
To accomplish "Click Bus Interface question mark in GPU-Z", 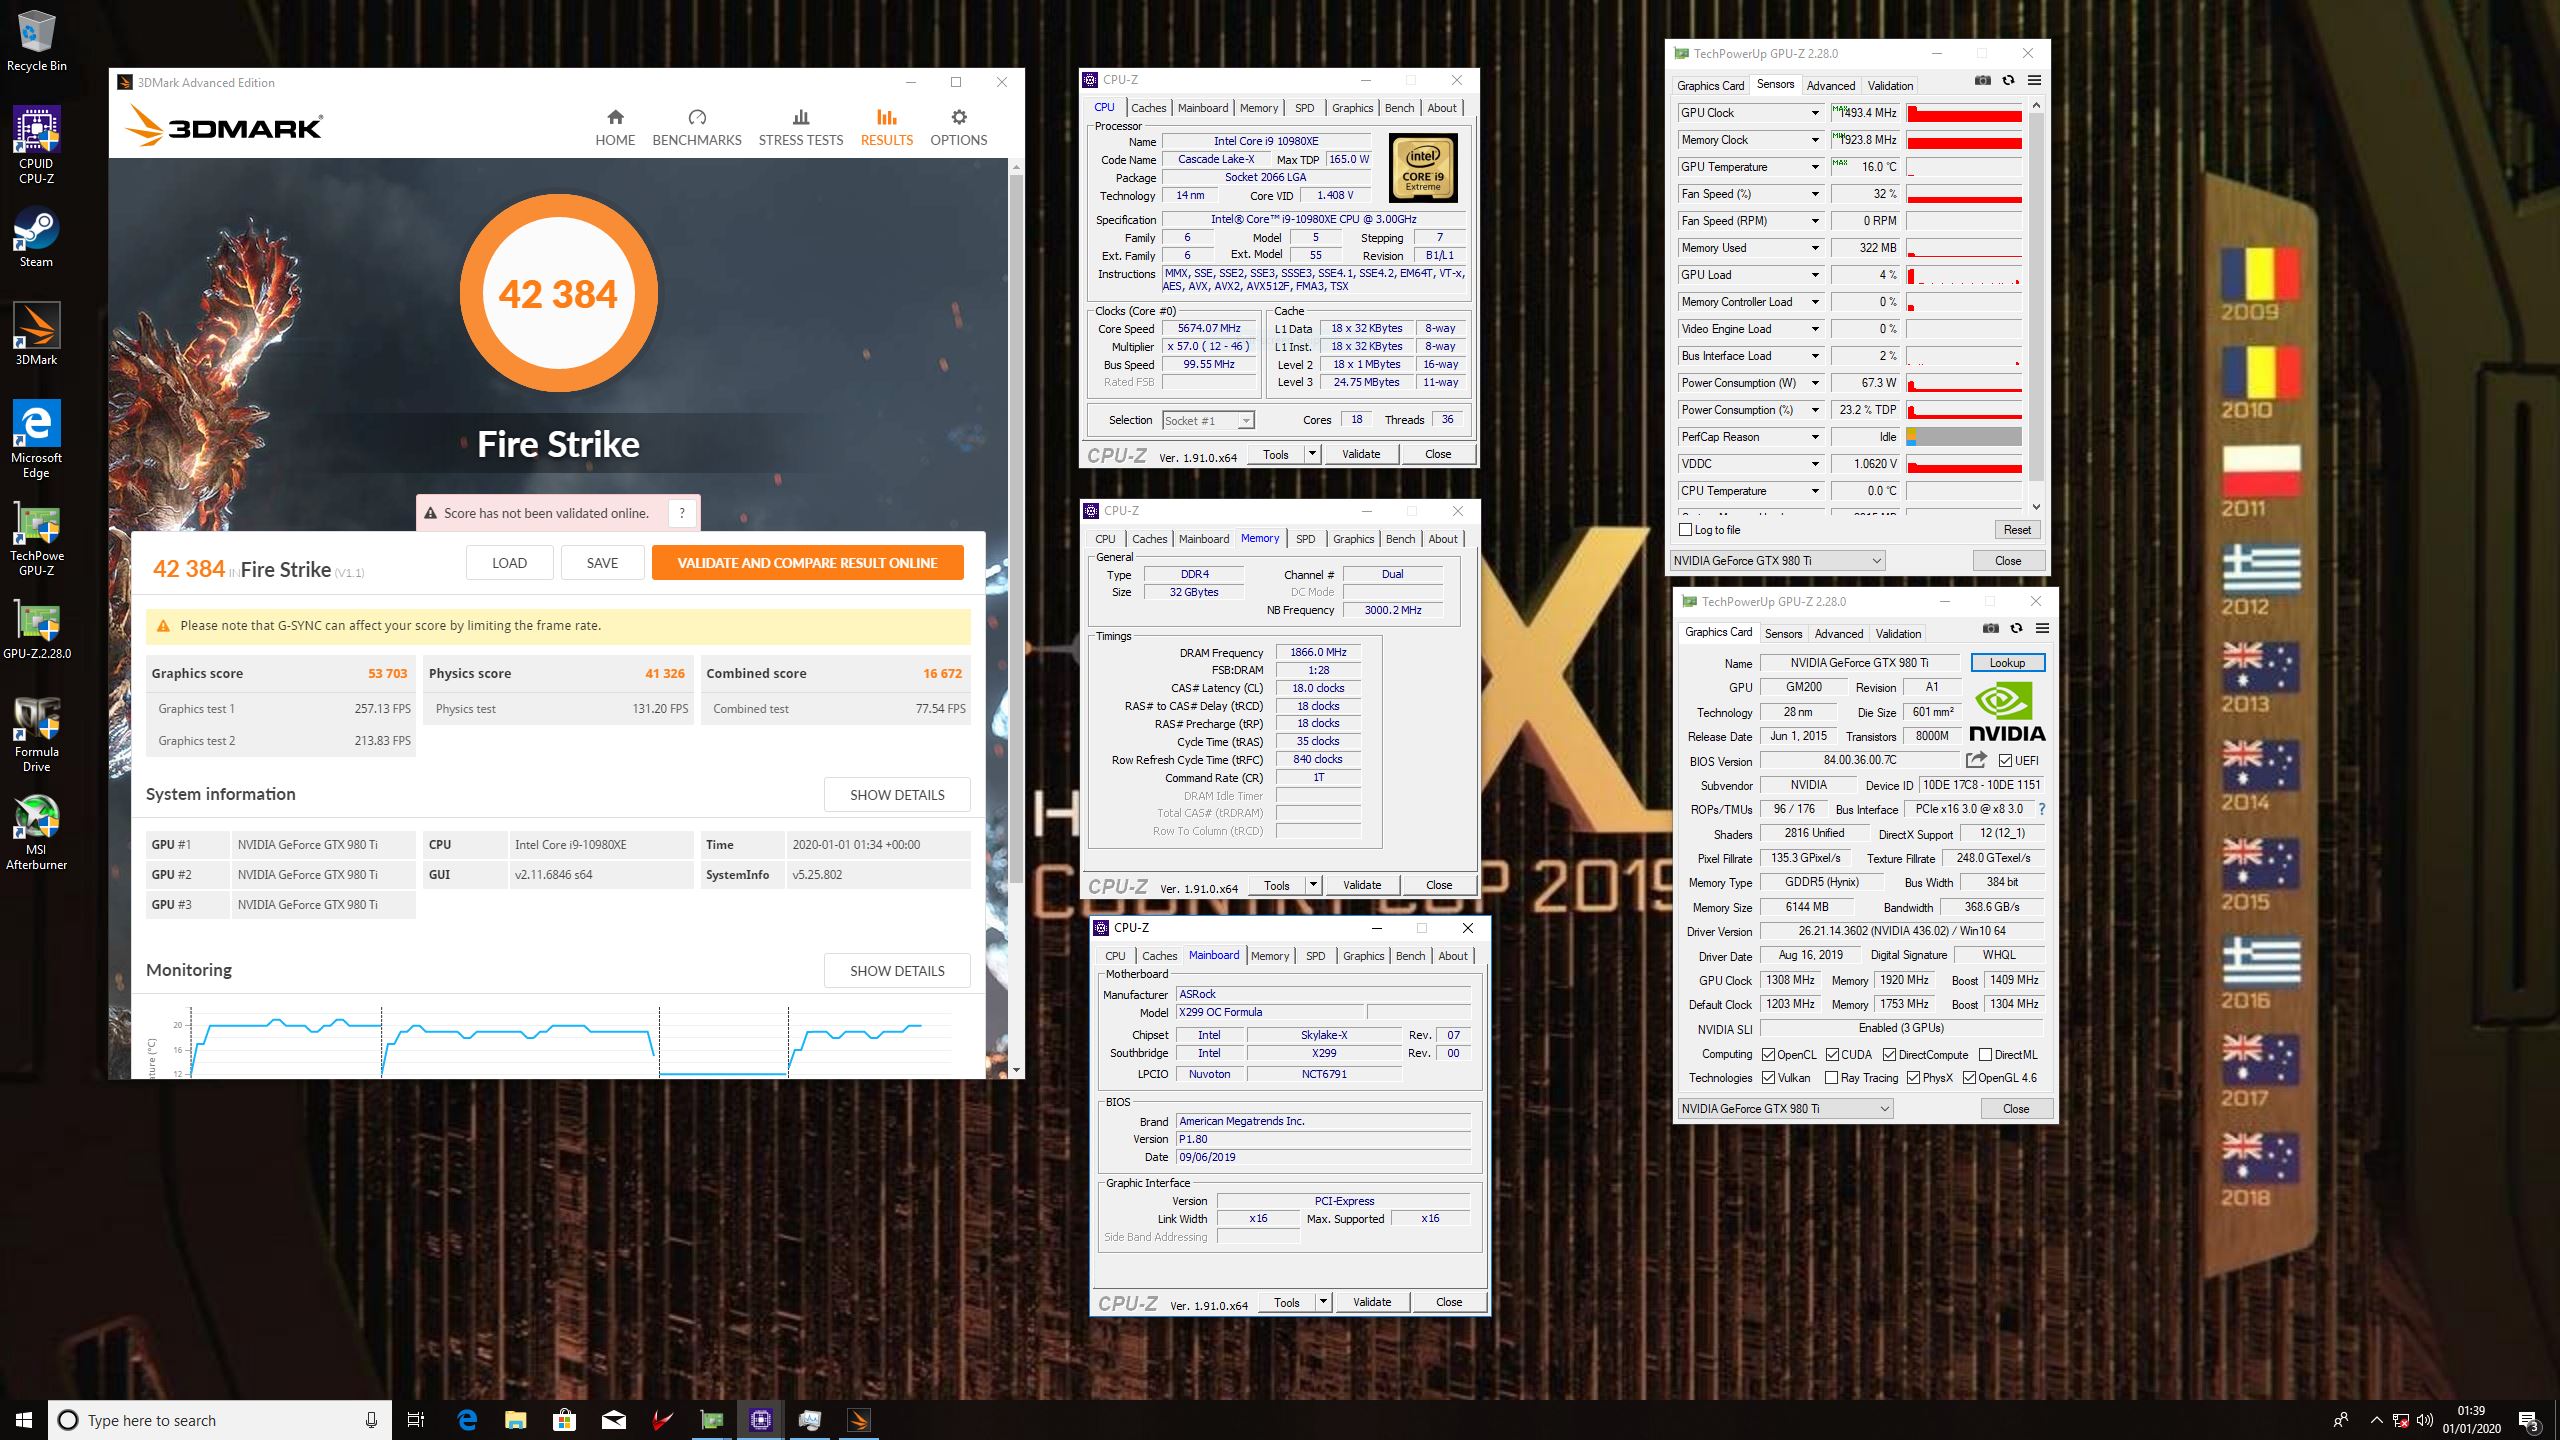I will [2041, 809].
